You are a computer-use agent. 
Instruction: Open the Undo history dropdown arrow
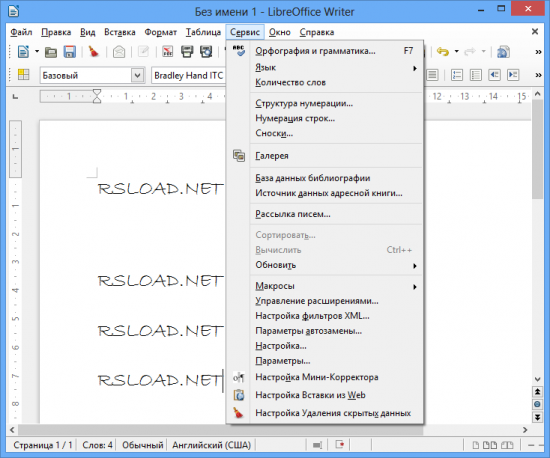456,52
